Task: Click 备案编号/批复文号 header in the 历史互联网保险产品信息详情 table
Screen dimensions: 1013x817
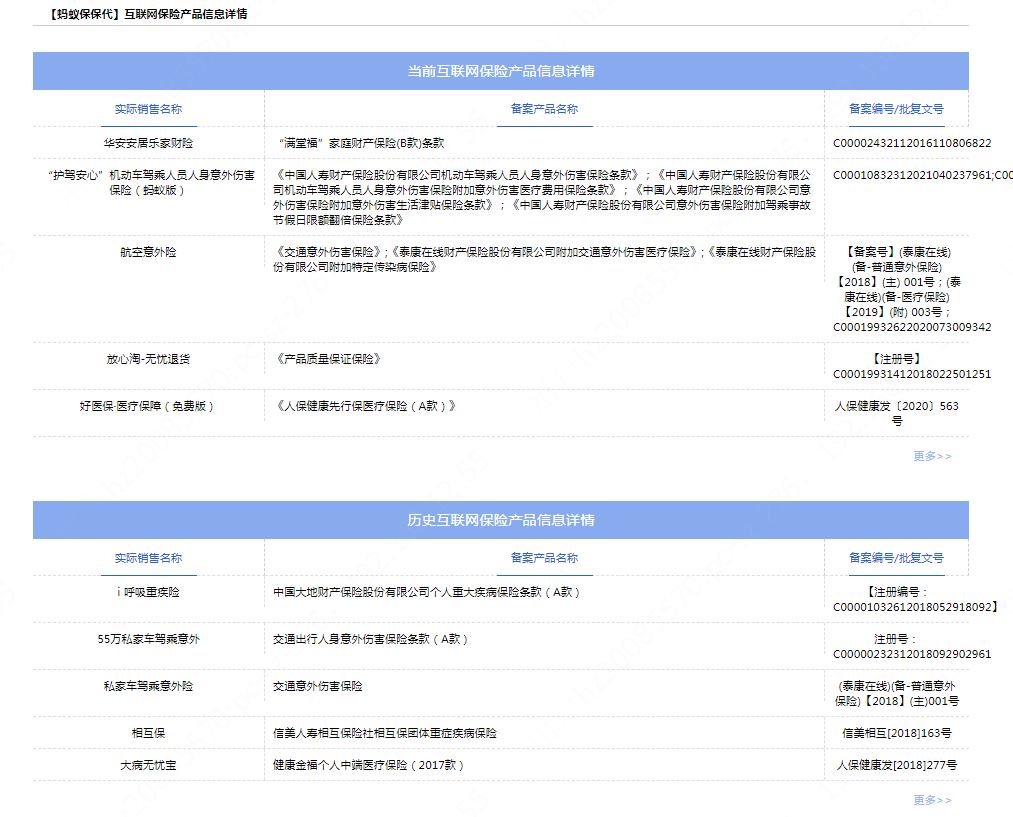Action: click(896, 558)
